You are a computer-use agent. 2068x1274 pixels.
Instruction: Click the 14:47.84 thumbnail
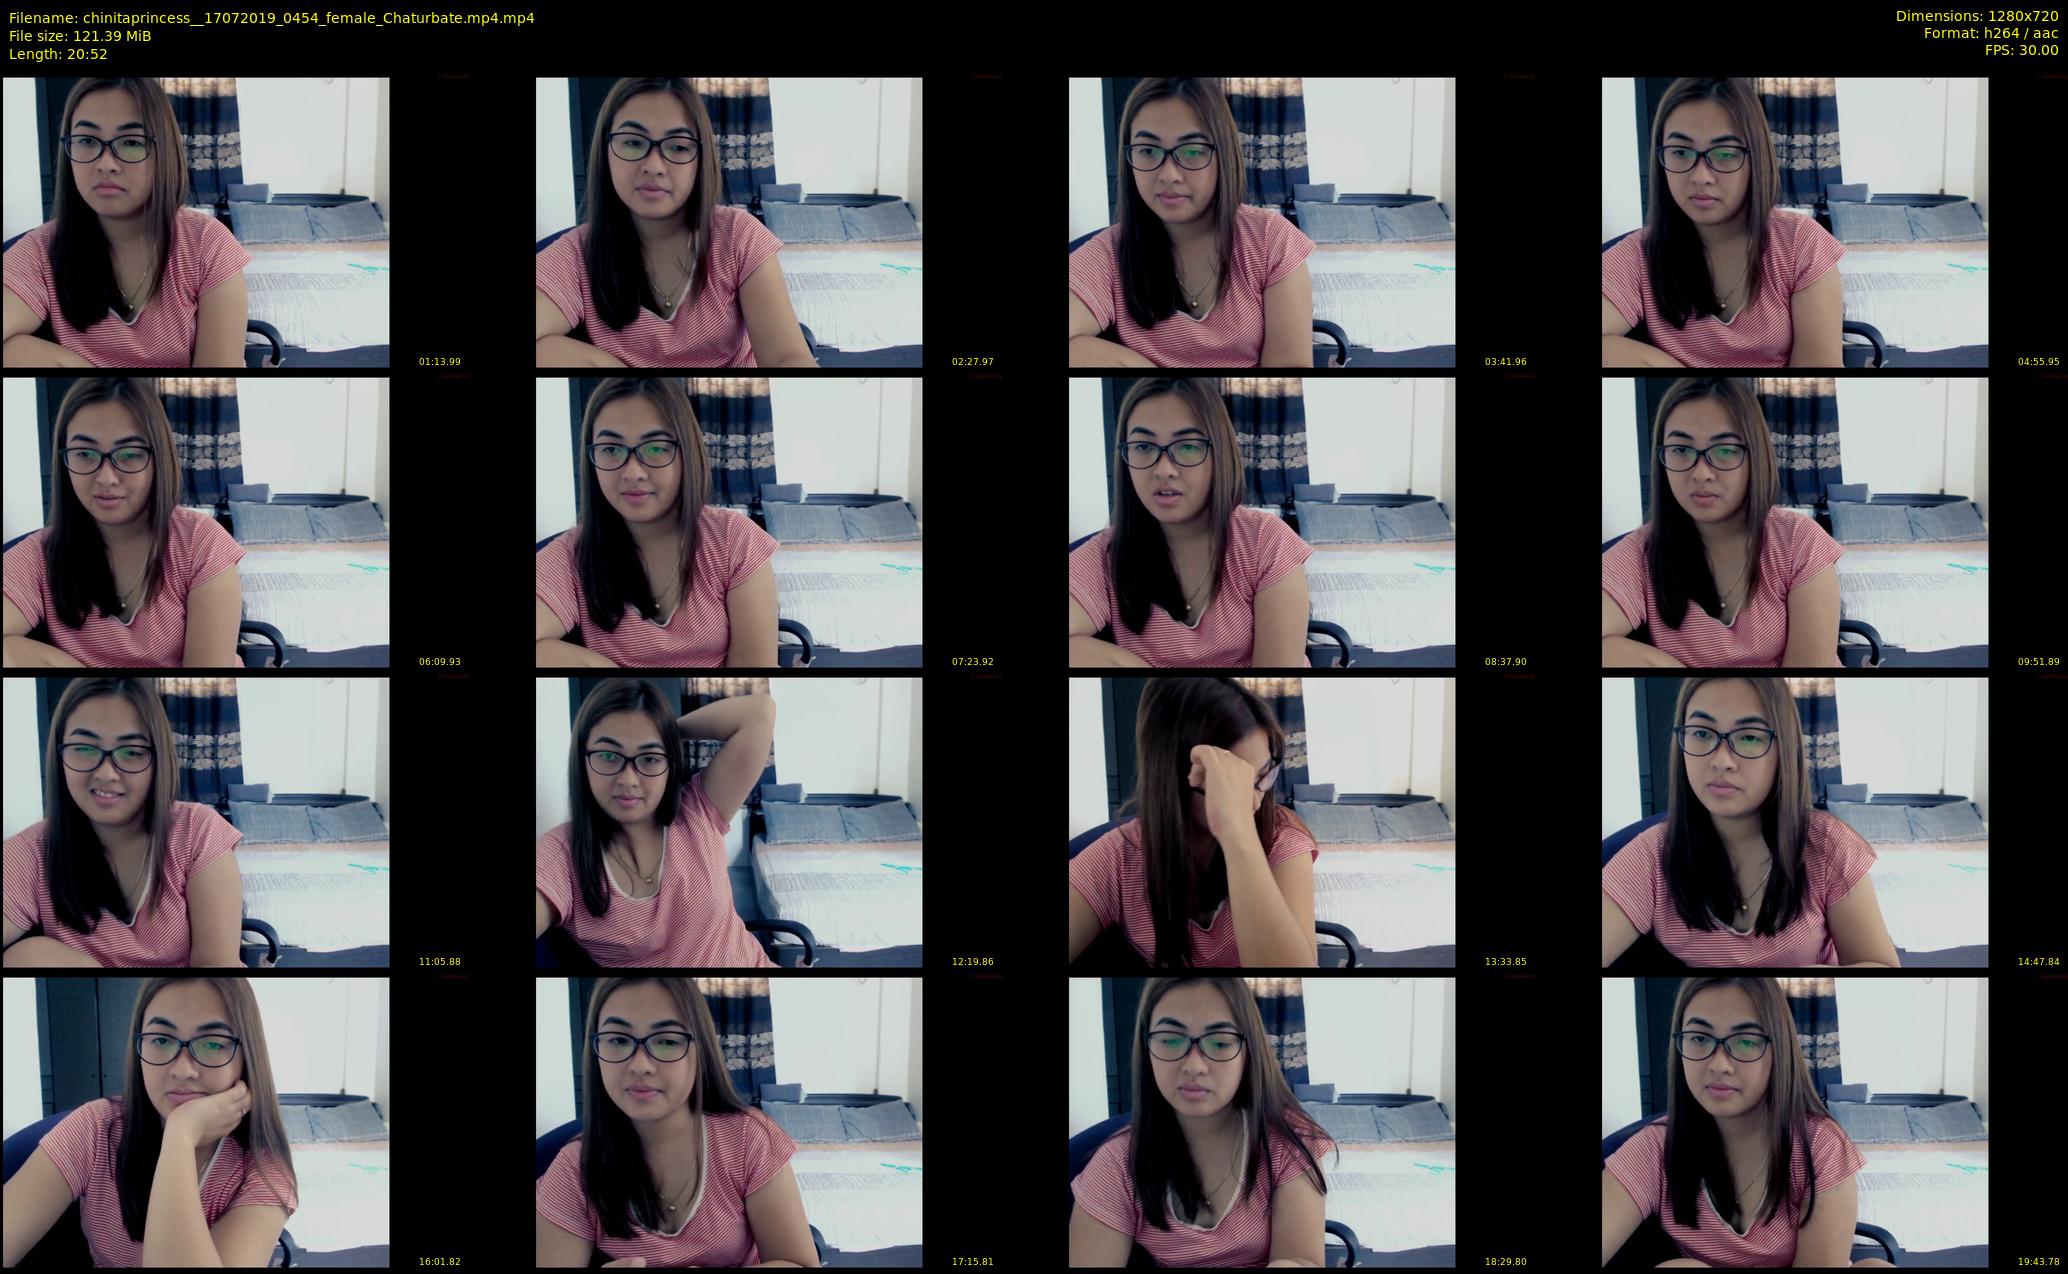coord(1795,822)
